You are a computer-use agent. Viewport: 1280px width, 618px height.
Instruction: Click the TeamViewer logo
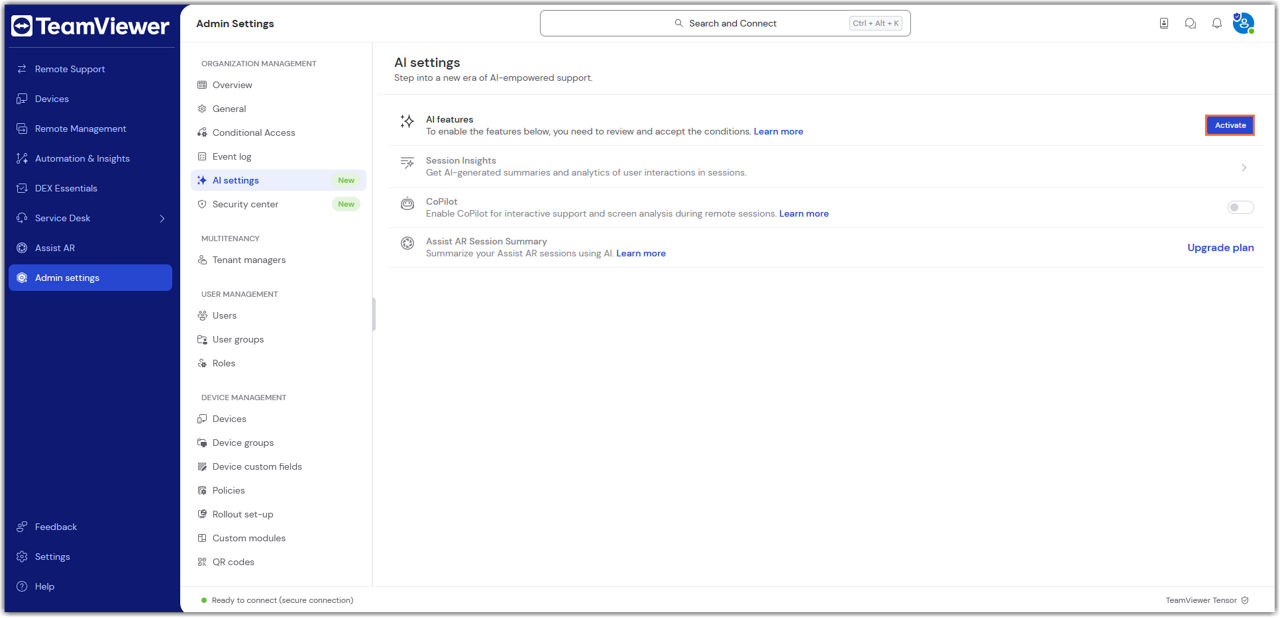pos(90,26)
